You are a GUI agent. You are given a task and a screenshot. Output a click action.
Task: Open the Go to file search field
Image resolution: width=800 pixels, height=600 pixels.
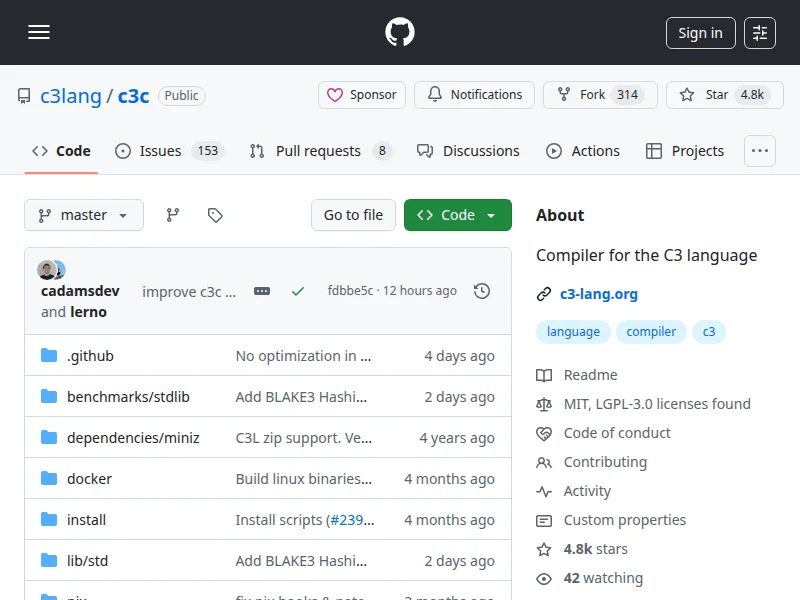coord(353,215)
